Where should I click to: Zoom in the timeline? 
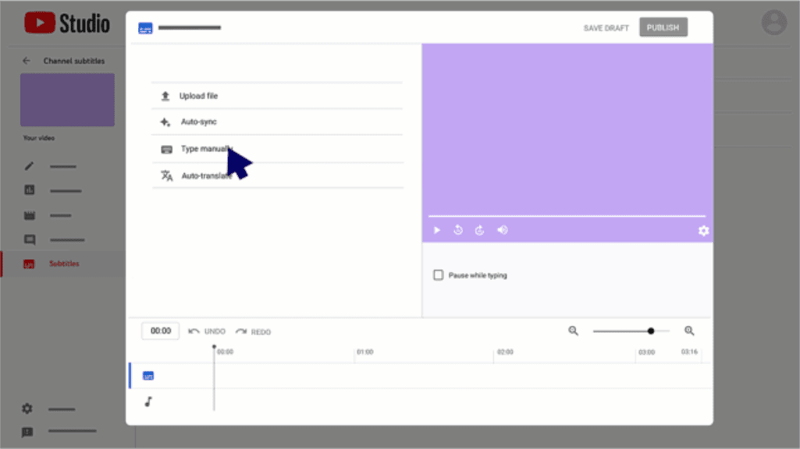(689, 331)
